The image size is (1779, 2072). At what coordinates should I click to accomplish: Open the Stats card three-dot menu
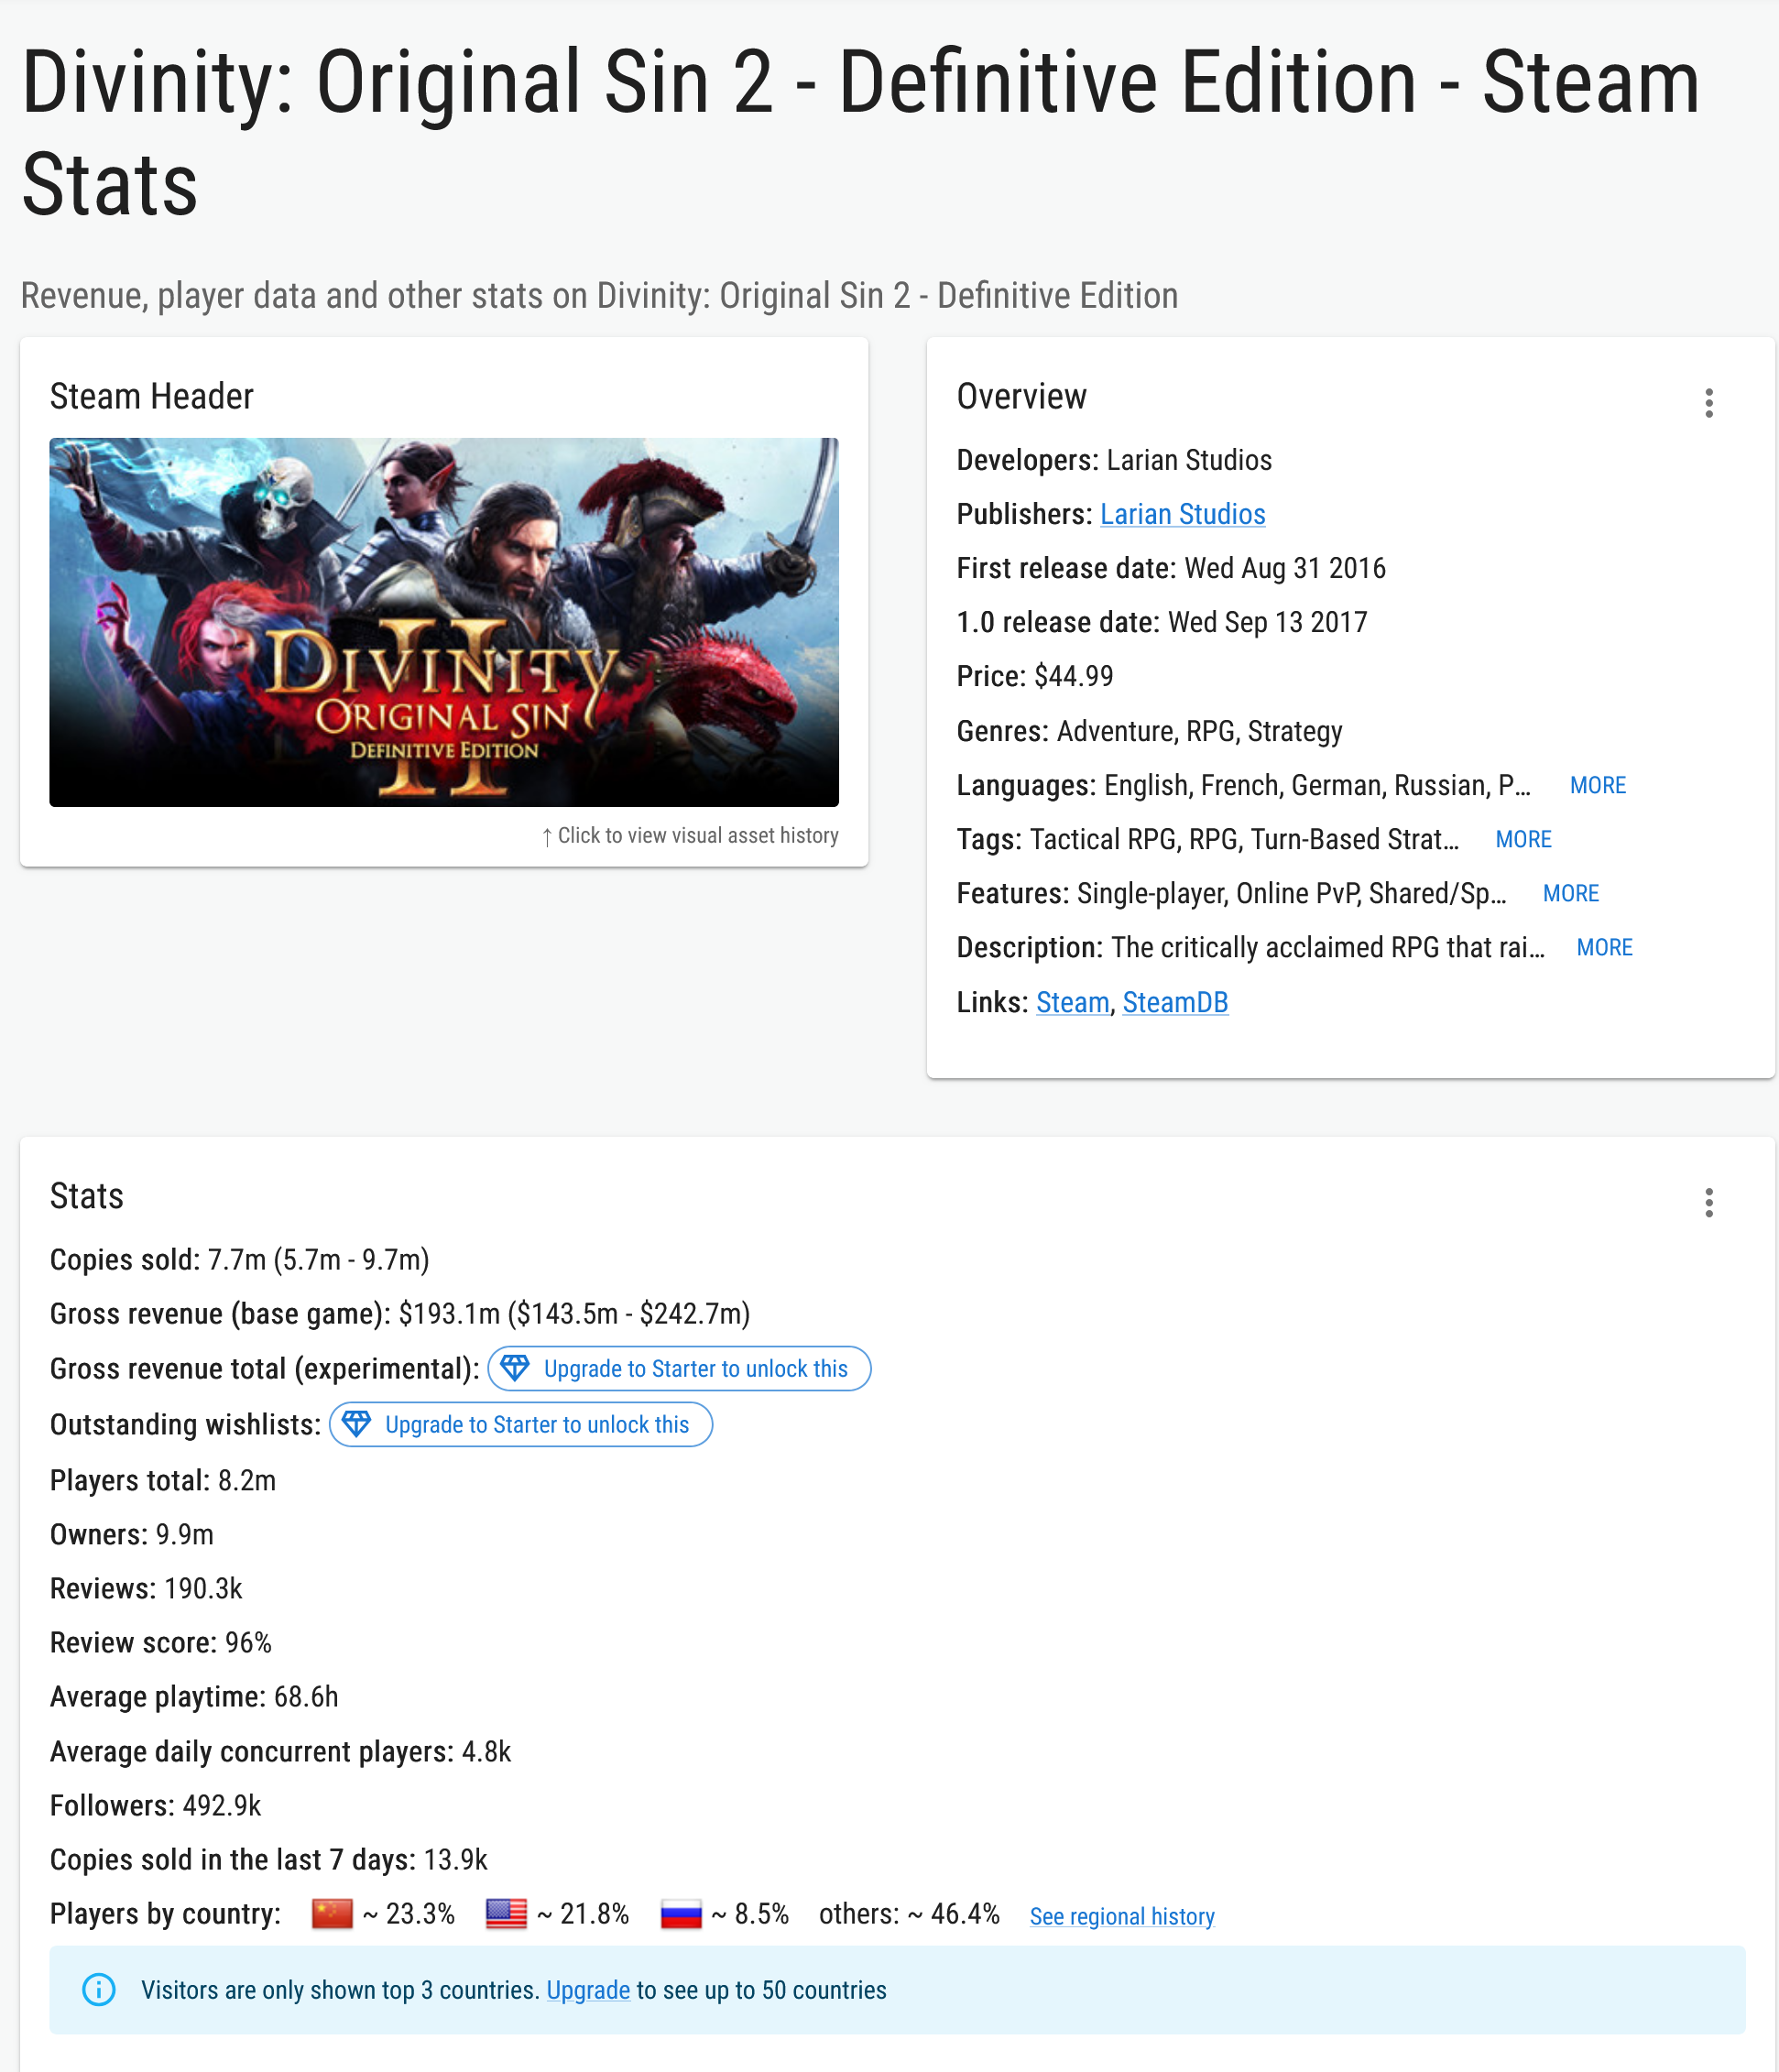coord(1709,1202)
